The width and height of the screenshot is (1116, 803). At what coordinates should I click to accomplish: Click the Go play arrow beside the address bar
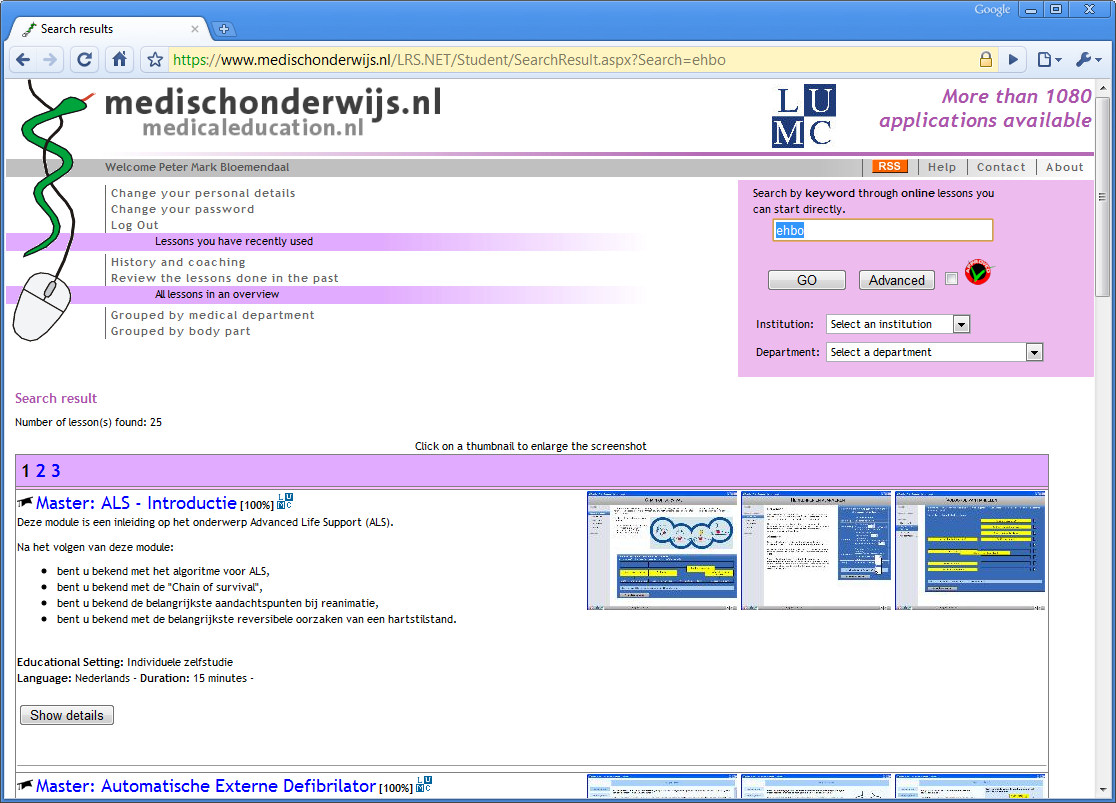[x=1014, y=60]
